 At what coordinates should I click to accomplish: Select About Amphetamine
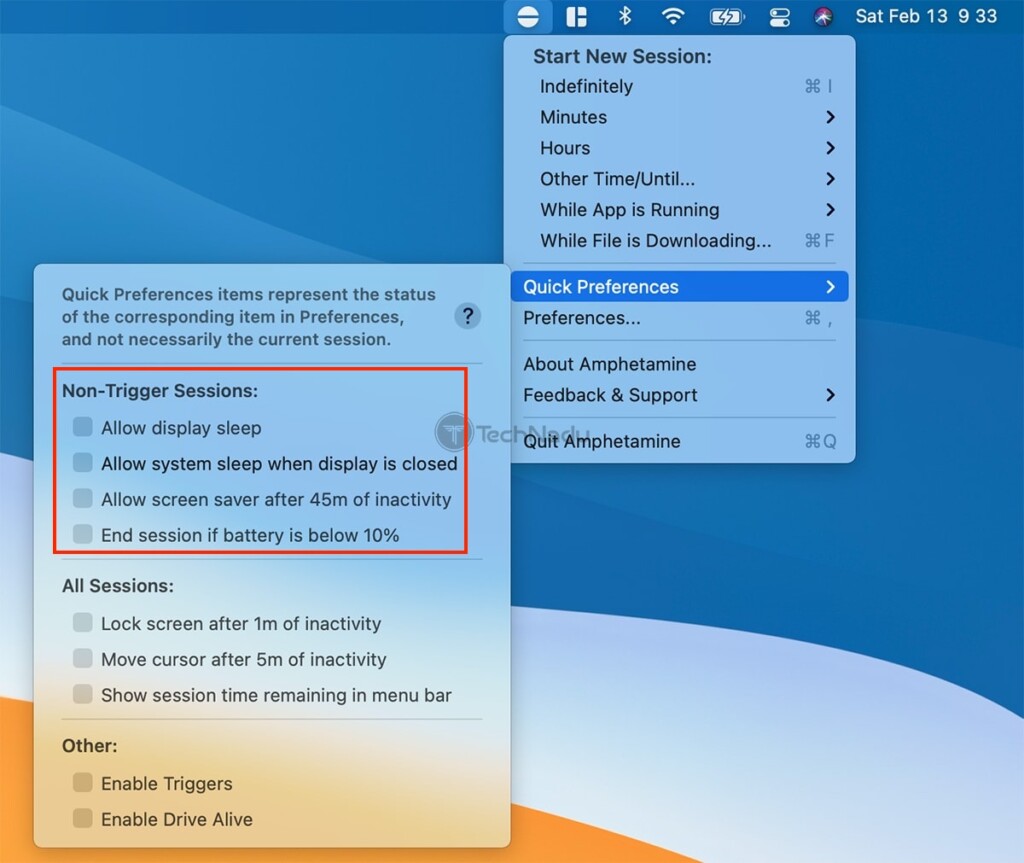pyautogui.click(x=679, y=364)
